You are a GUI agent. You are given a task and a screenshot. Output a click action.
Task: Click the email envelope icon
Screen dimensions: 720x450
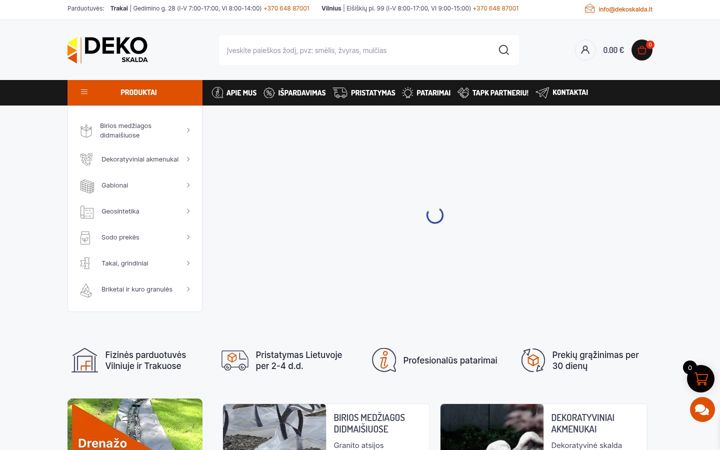(x=590, y=9)
